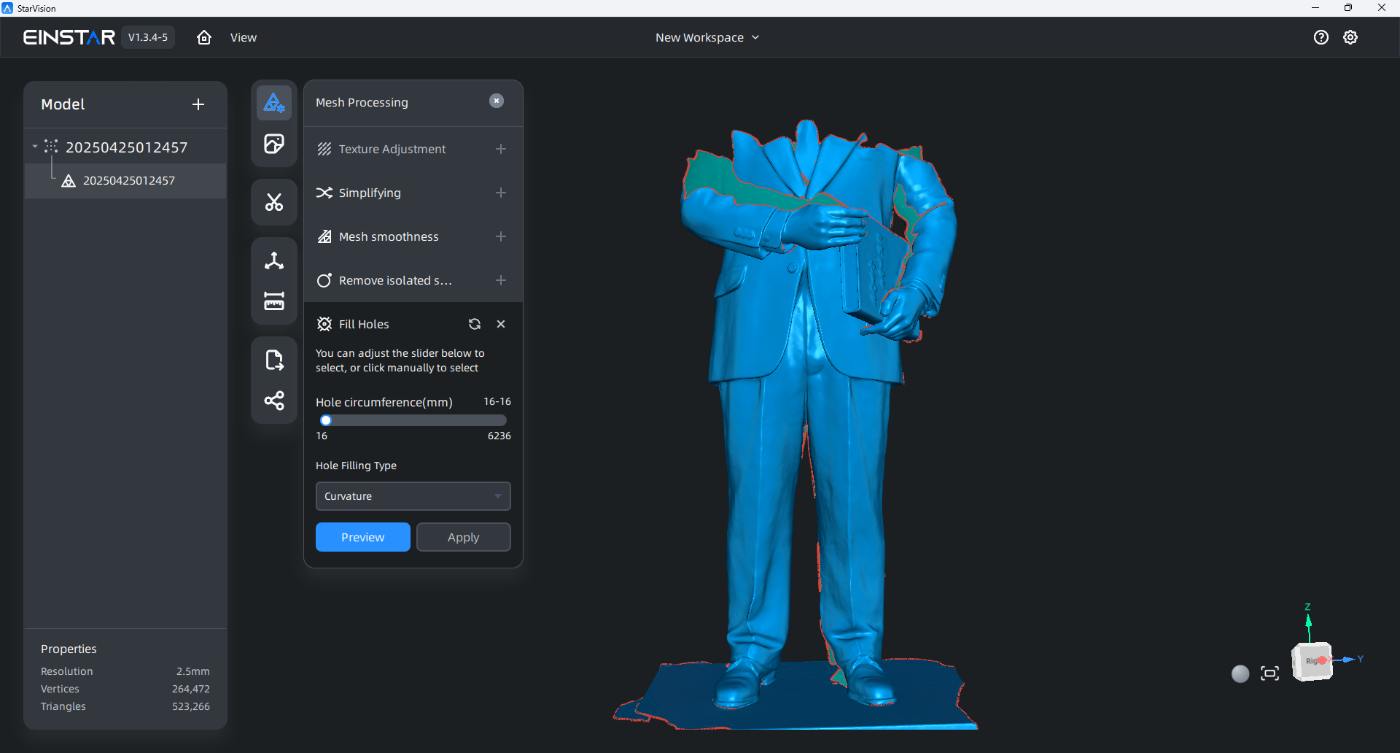This screenshot has width=1400, height=753.
Task: Click the V1.3.4-5 version badge
Action: tap(148, 37)
